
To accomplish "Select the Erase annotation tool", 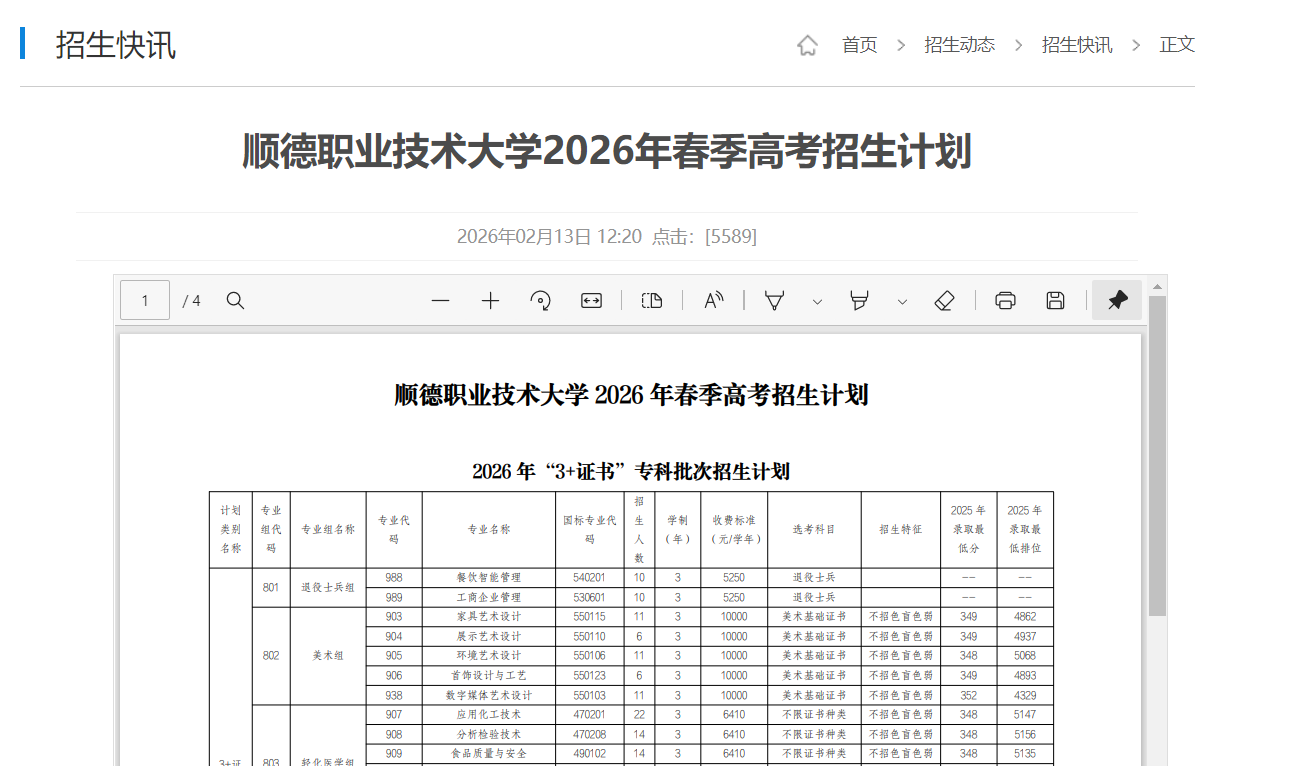I will tap(944, 300).
